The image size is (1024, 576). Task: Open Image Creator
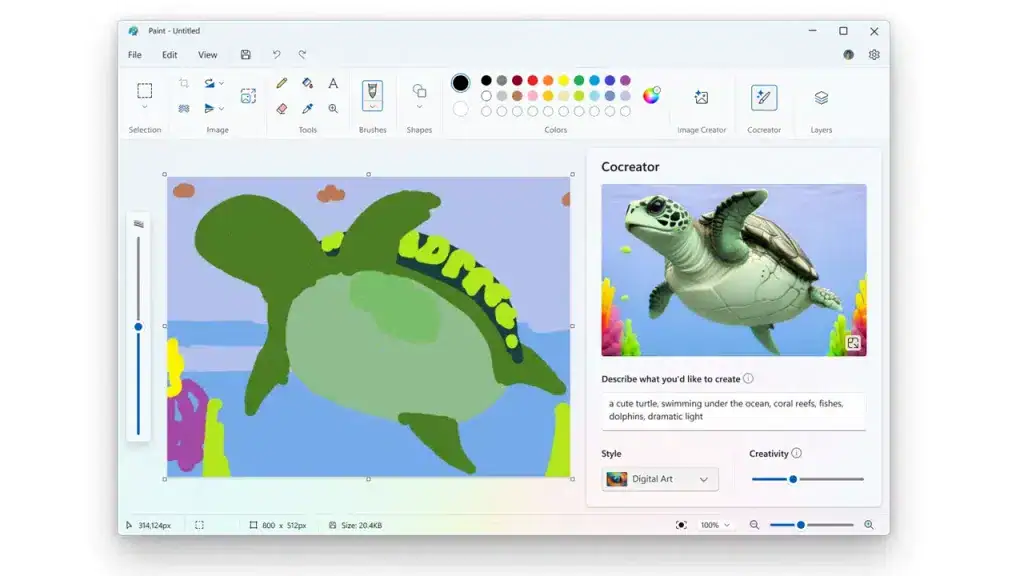click(x=701, y=96)
